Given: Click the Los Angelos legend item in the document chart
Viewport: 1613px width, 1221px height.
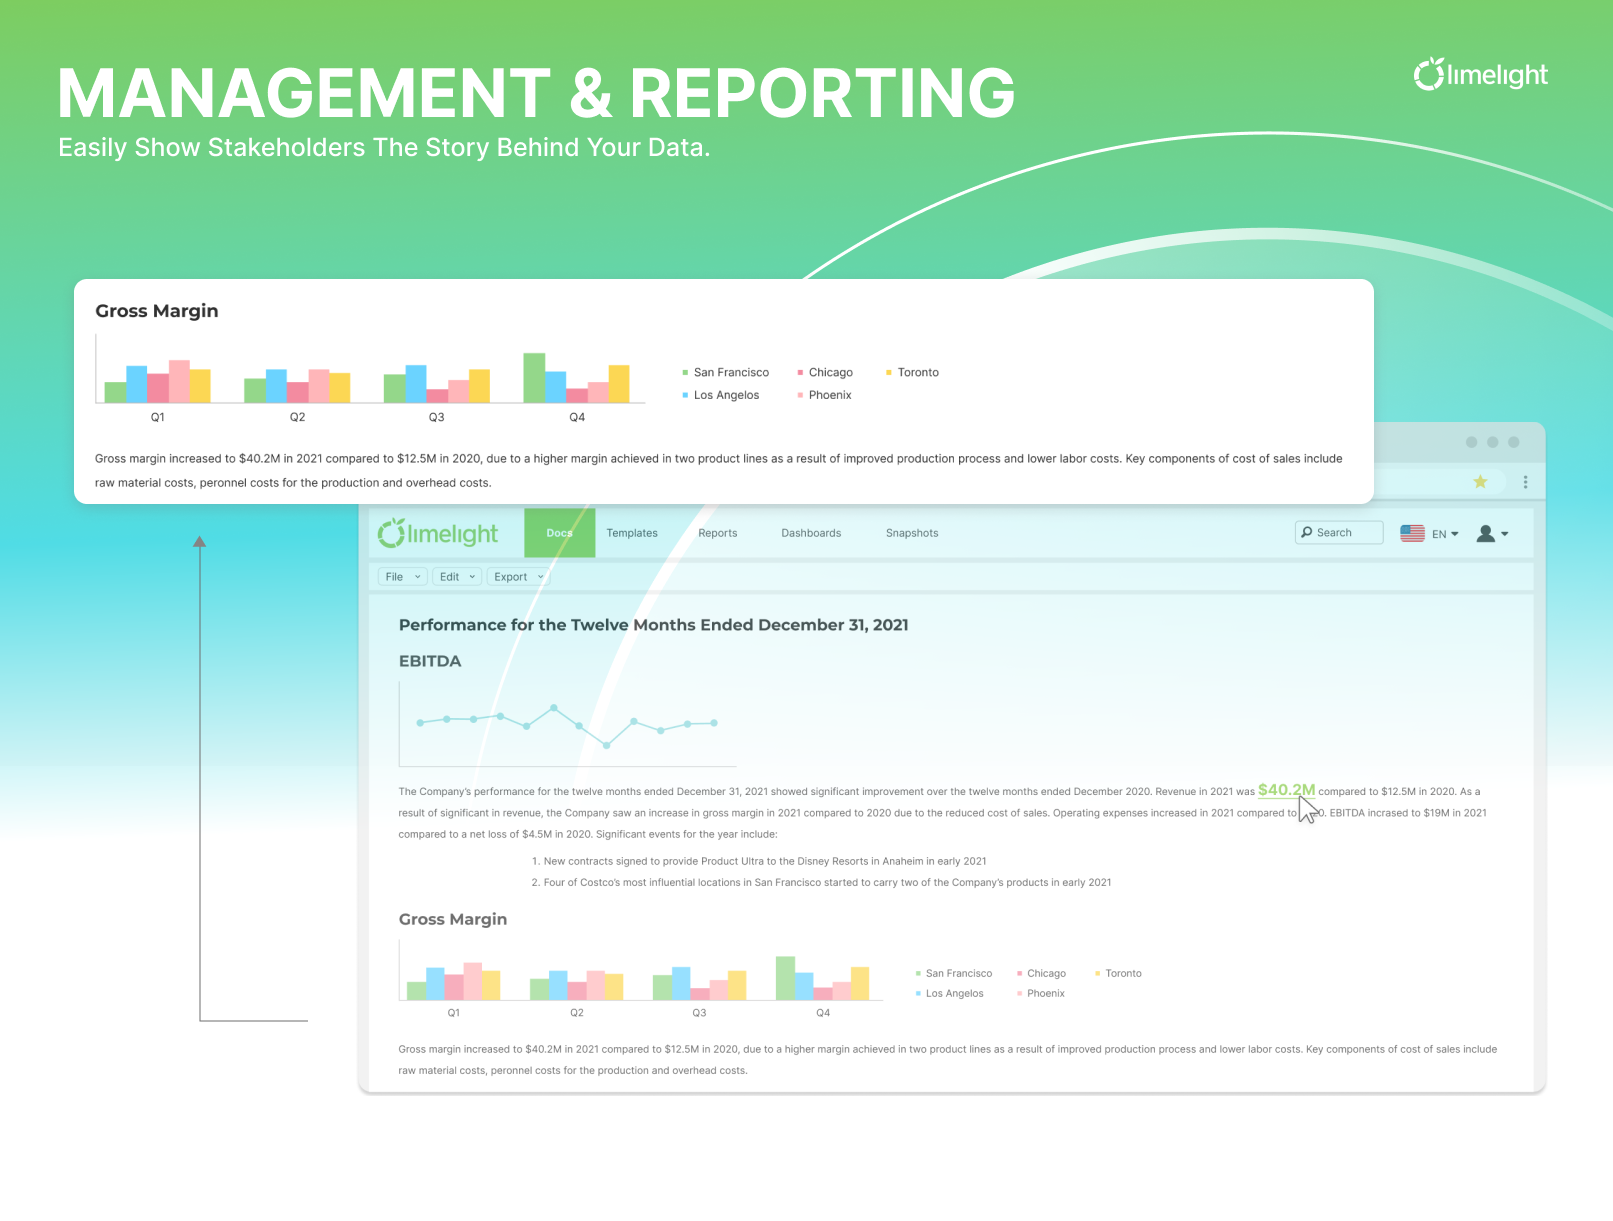Looking at the screenshot, I should pos(949,993).
